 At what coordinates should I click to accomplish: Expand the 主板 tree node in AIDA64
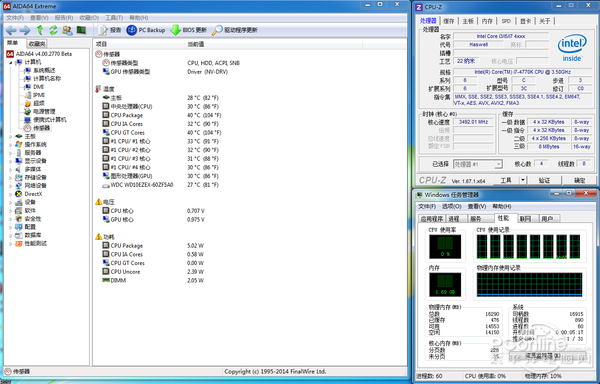(x=11, y=137)
